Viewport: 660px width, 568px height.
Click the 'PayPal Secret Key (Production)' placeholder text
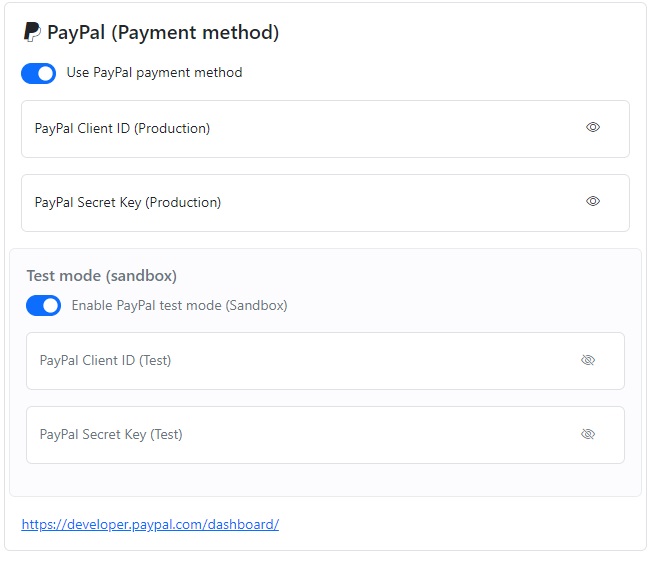128,203
